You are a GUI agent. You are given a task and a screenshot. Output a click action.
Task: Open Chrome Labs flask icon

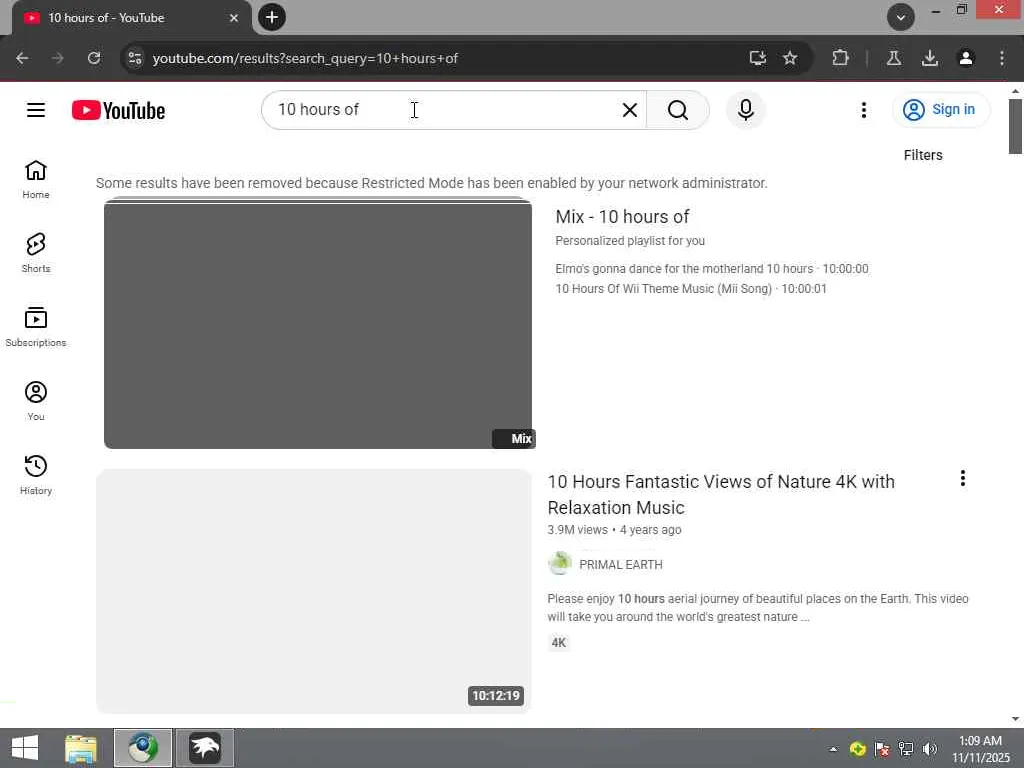893,58
